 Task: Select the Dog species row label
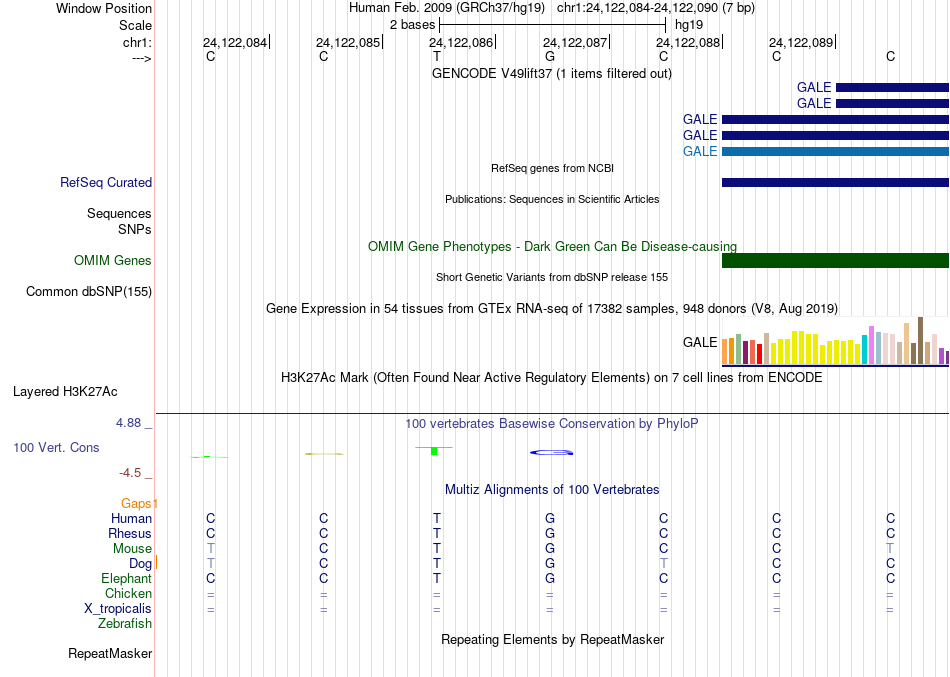[x=141, y=564]
